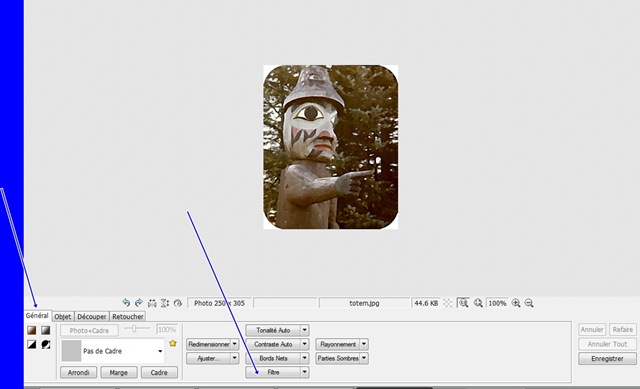Click the Annuler button
The image size is (640, 389).
coord(592,329)
